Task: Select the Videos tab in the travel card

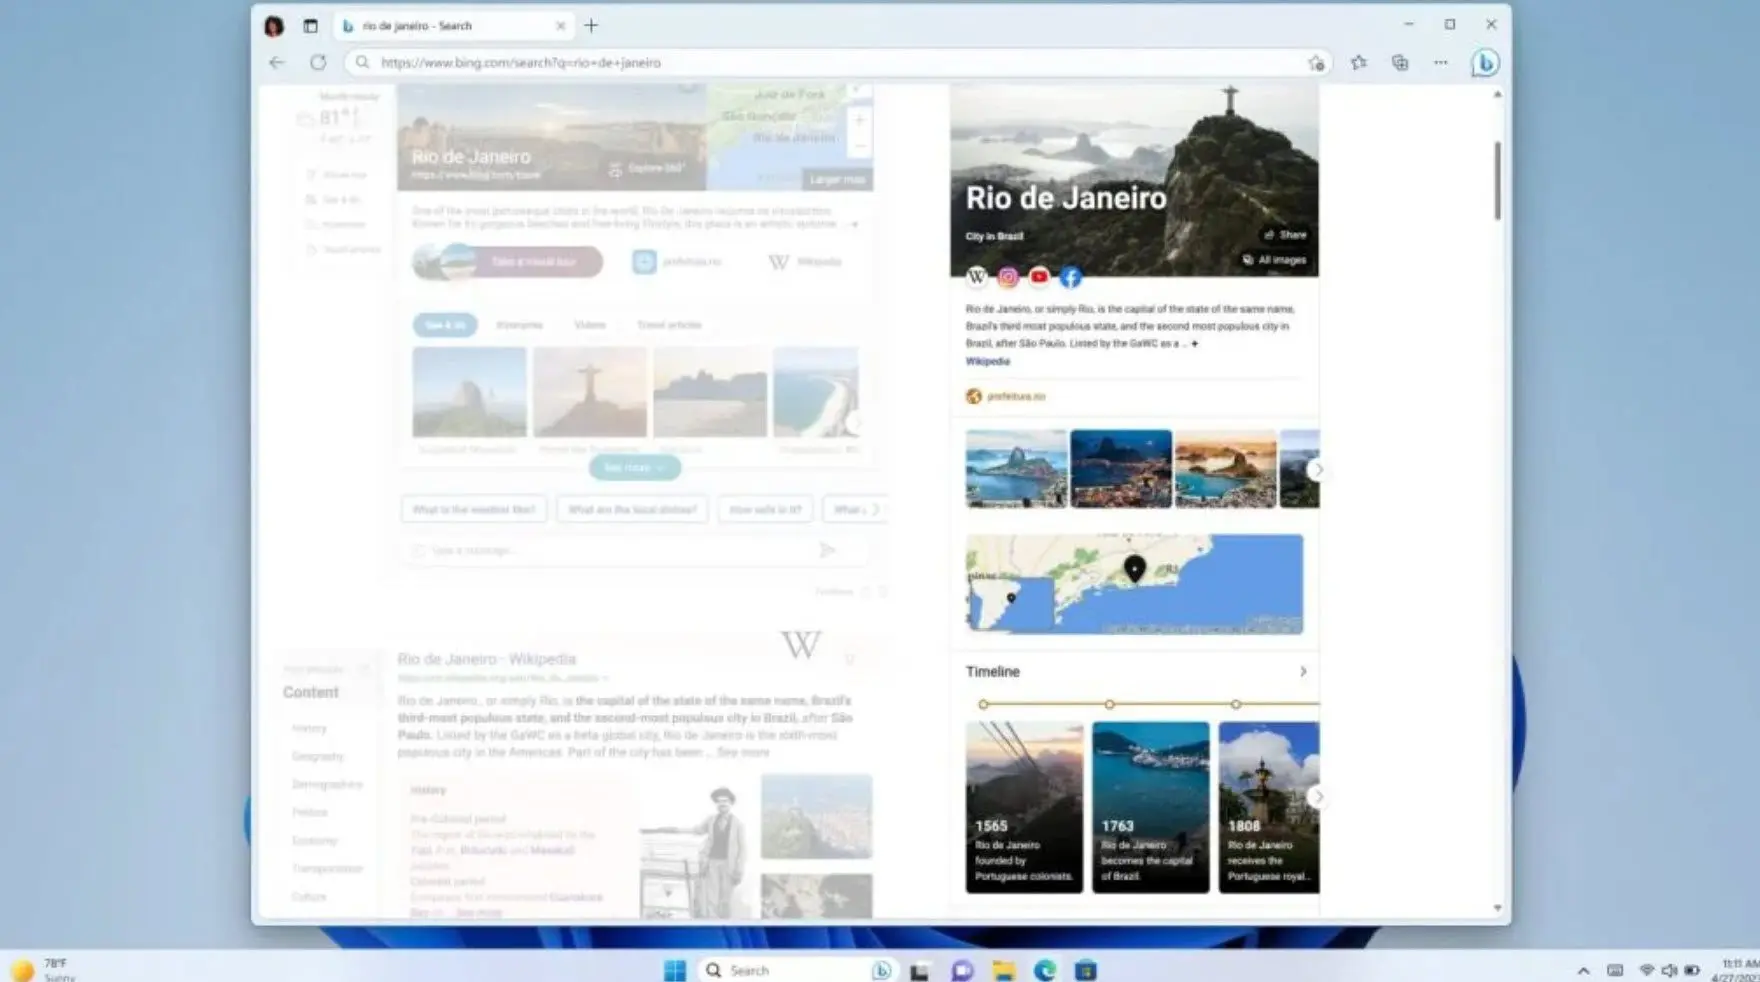Action: [x=590, y=325]
